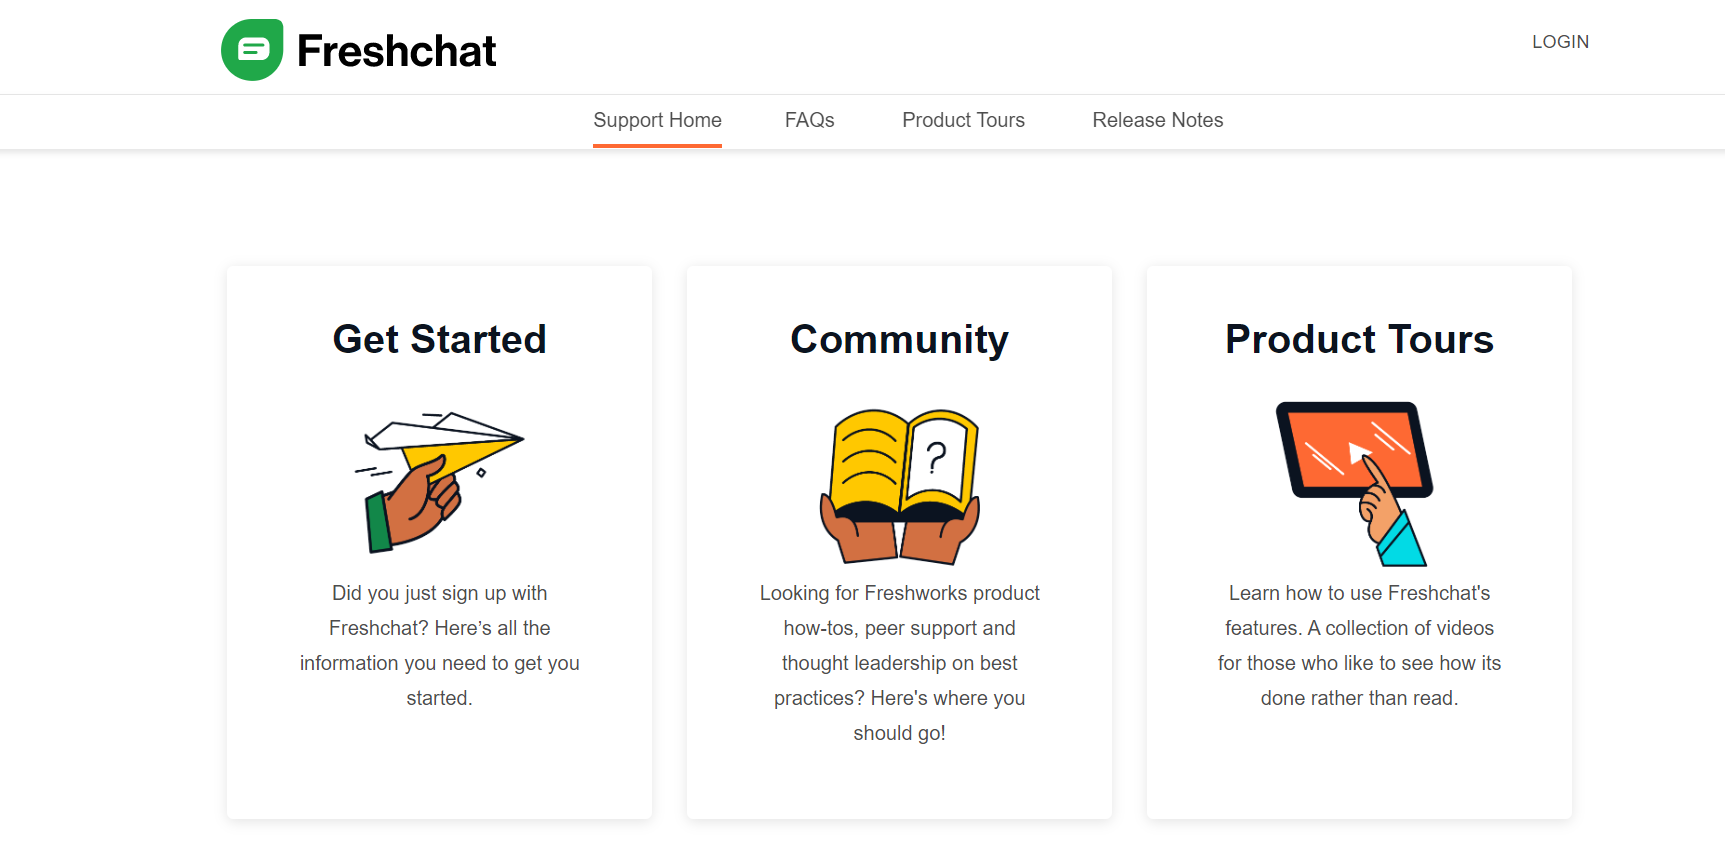The width and height of the screenshot is (1725, 857).
Task: Click the Product Tours card description
Action: (x=1359, y=645)
